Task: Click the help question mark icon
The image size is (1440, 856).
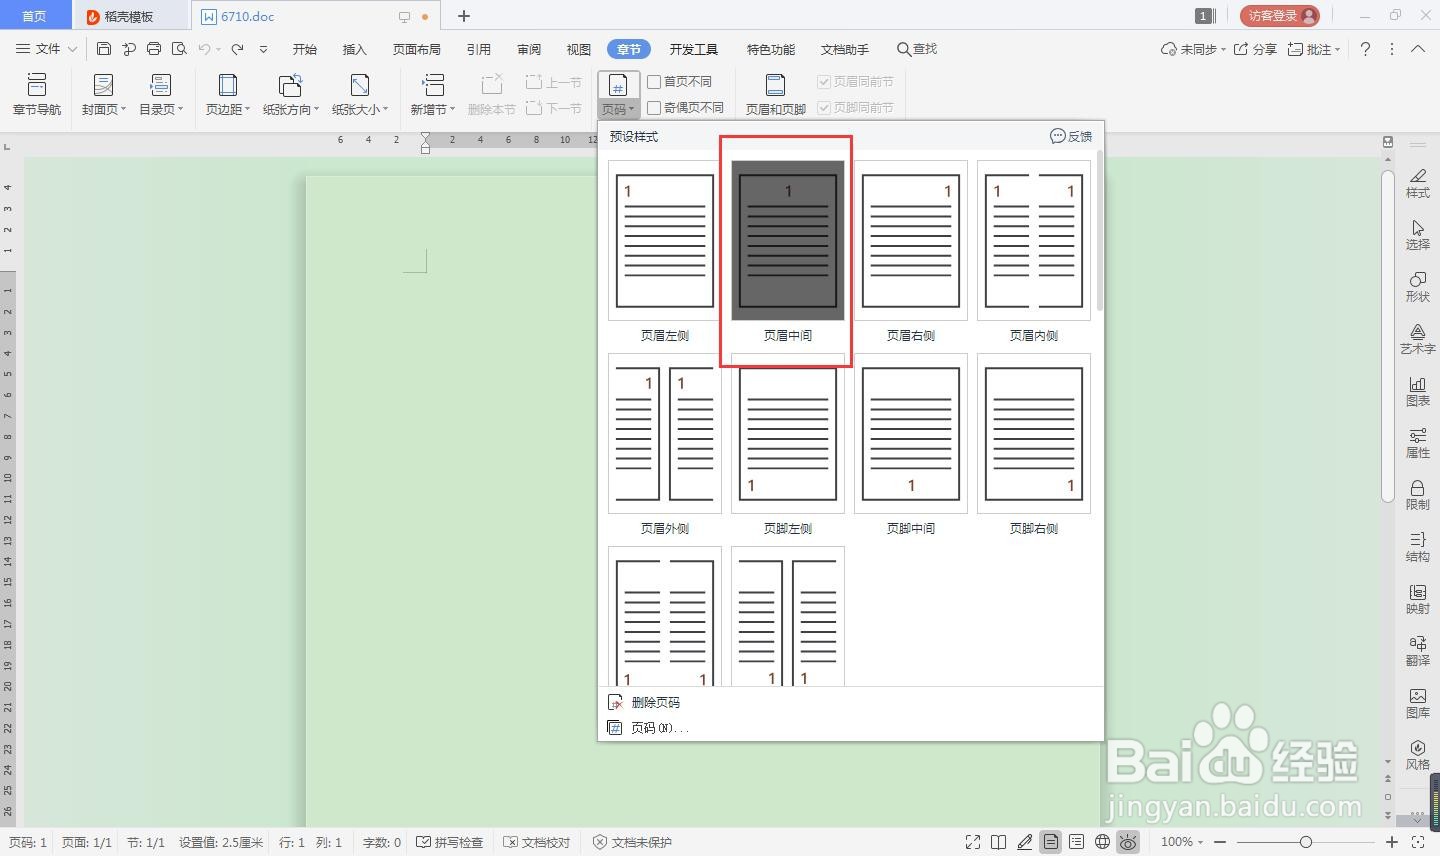Action: pos(1365,49)
